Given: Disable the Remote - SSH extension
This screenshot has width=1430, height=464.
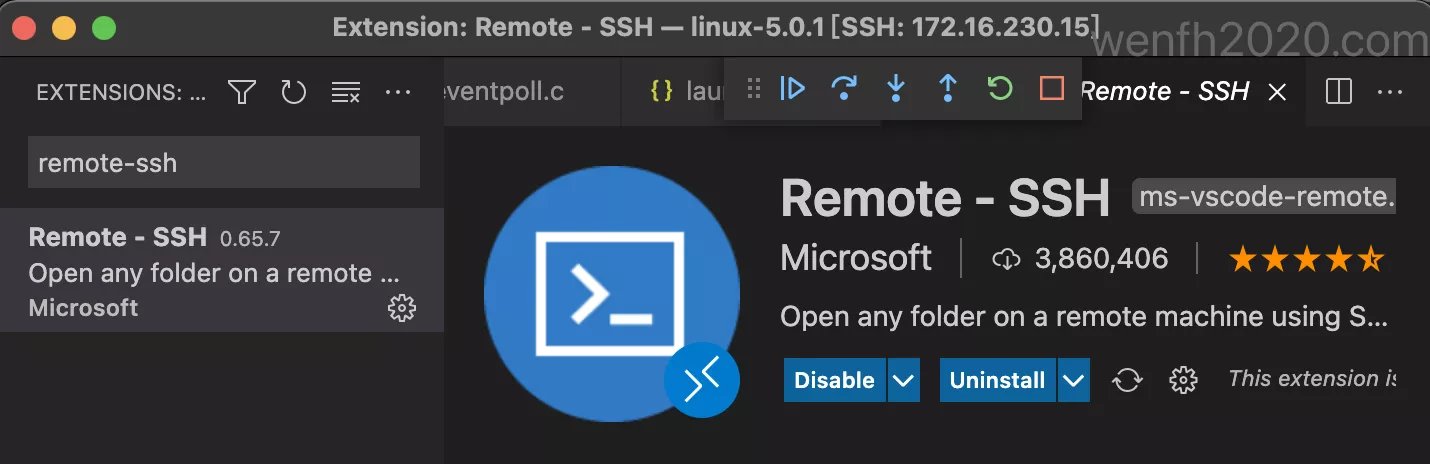Looking at the screenshot, I should tap(834, 380).
